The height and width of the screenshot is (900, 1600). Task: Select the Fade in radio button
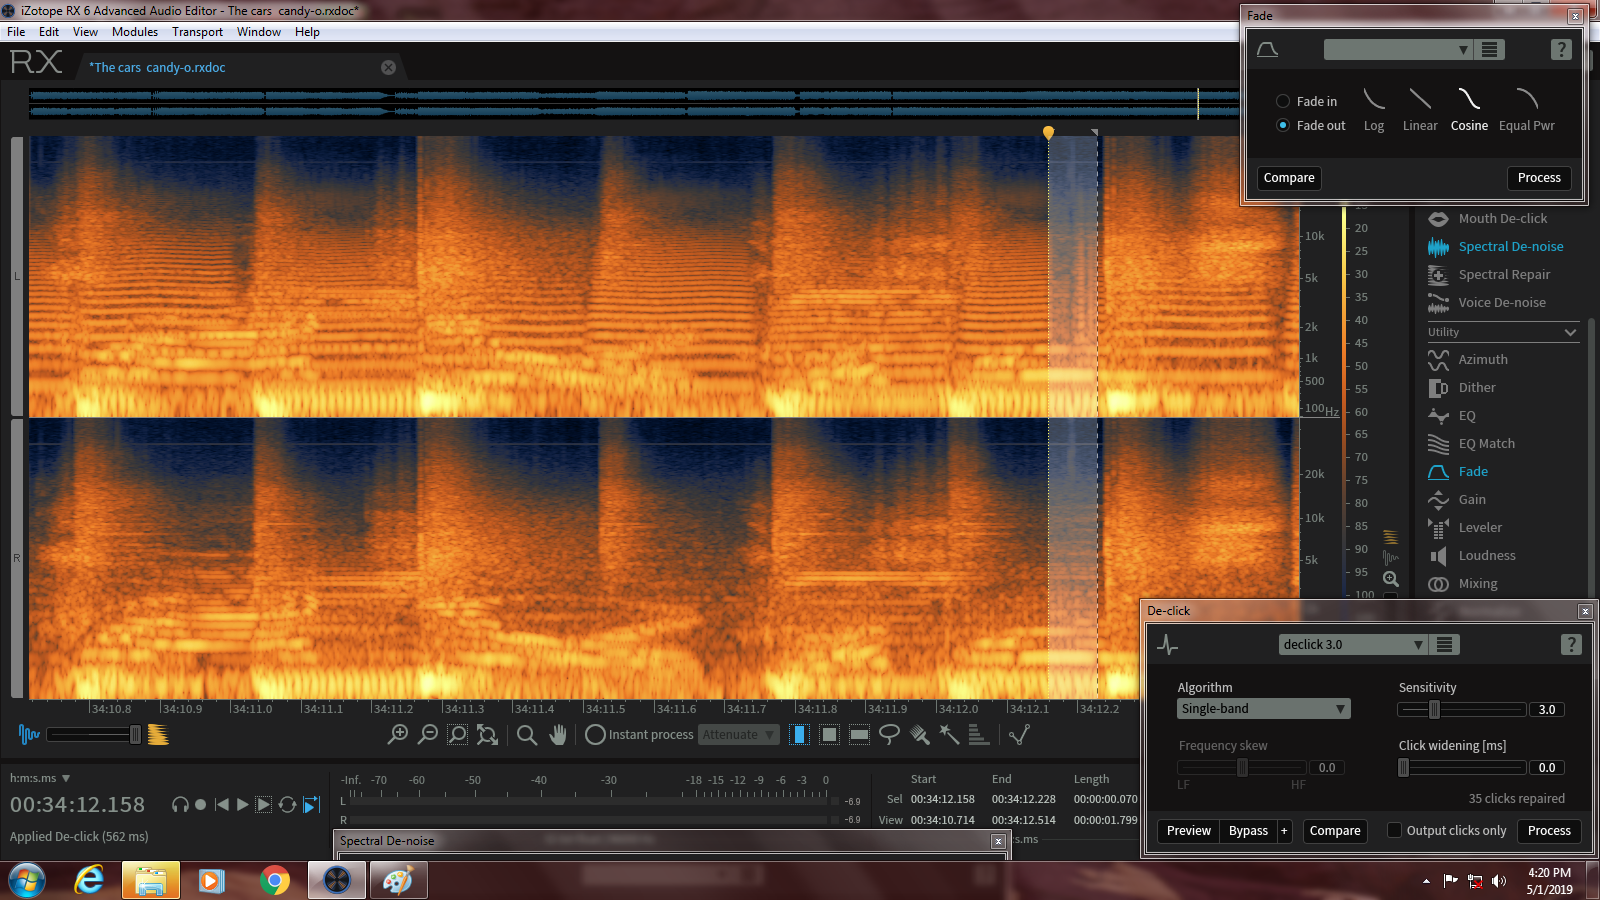(1283, 101)
